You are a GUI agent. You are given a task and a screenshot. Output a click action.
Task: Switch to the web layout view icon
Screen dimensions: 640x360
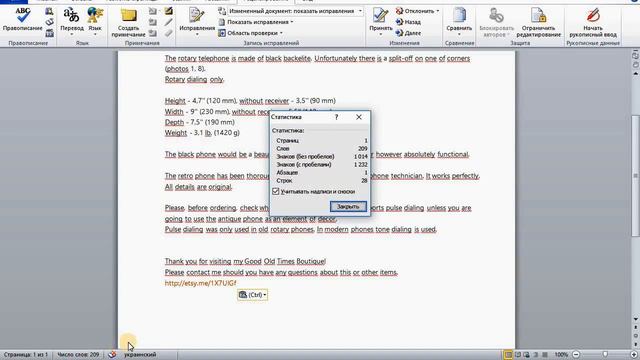[527, 355]
